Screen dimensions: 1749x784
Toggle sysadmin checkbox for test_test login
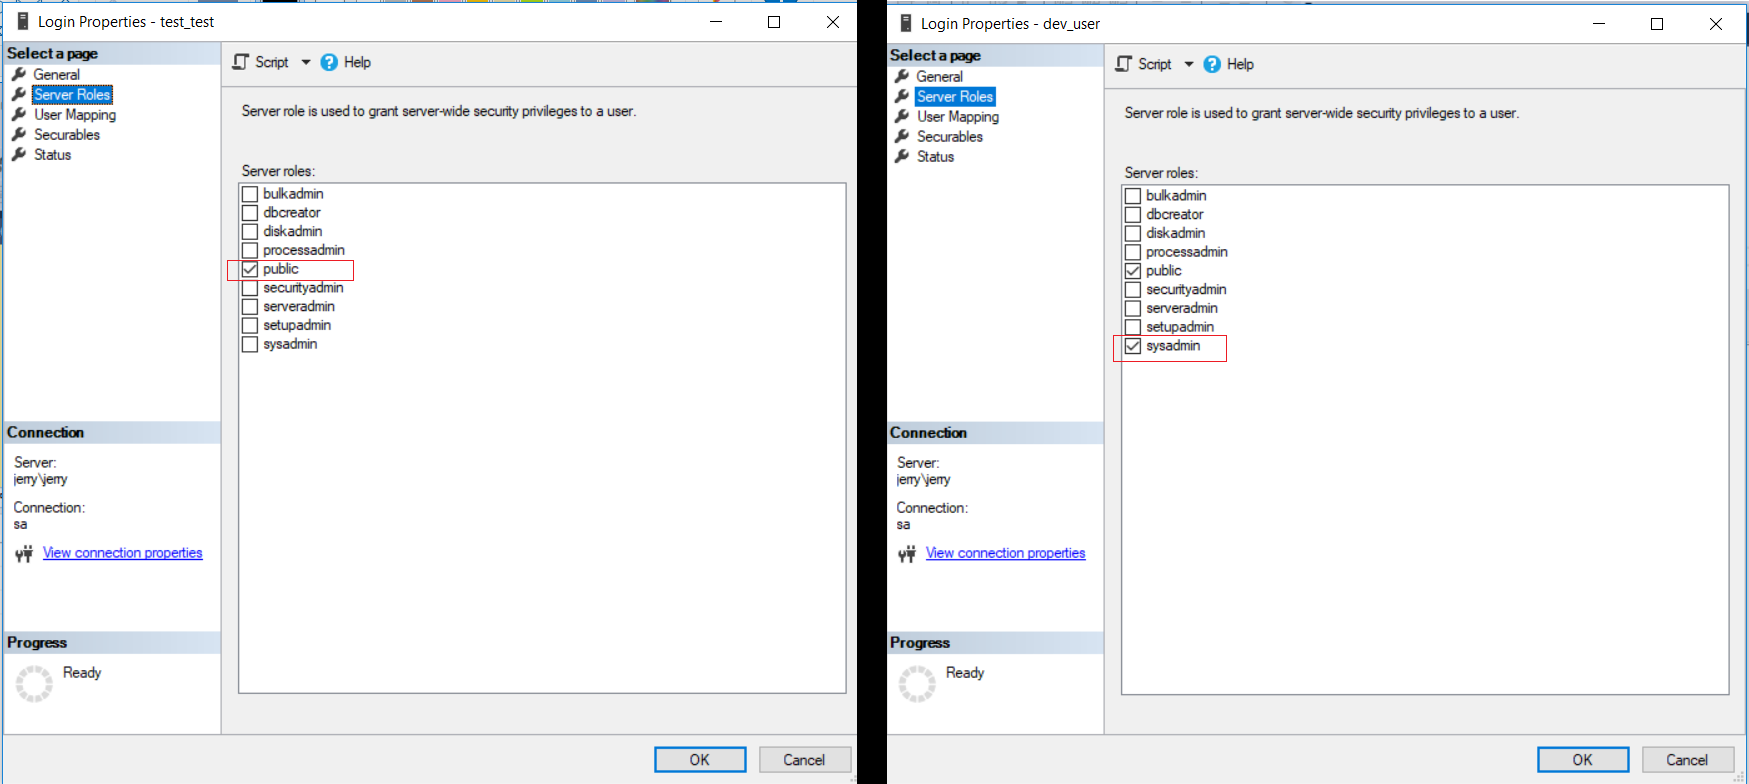pos(250,345)
